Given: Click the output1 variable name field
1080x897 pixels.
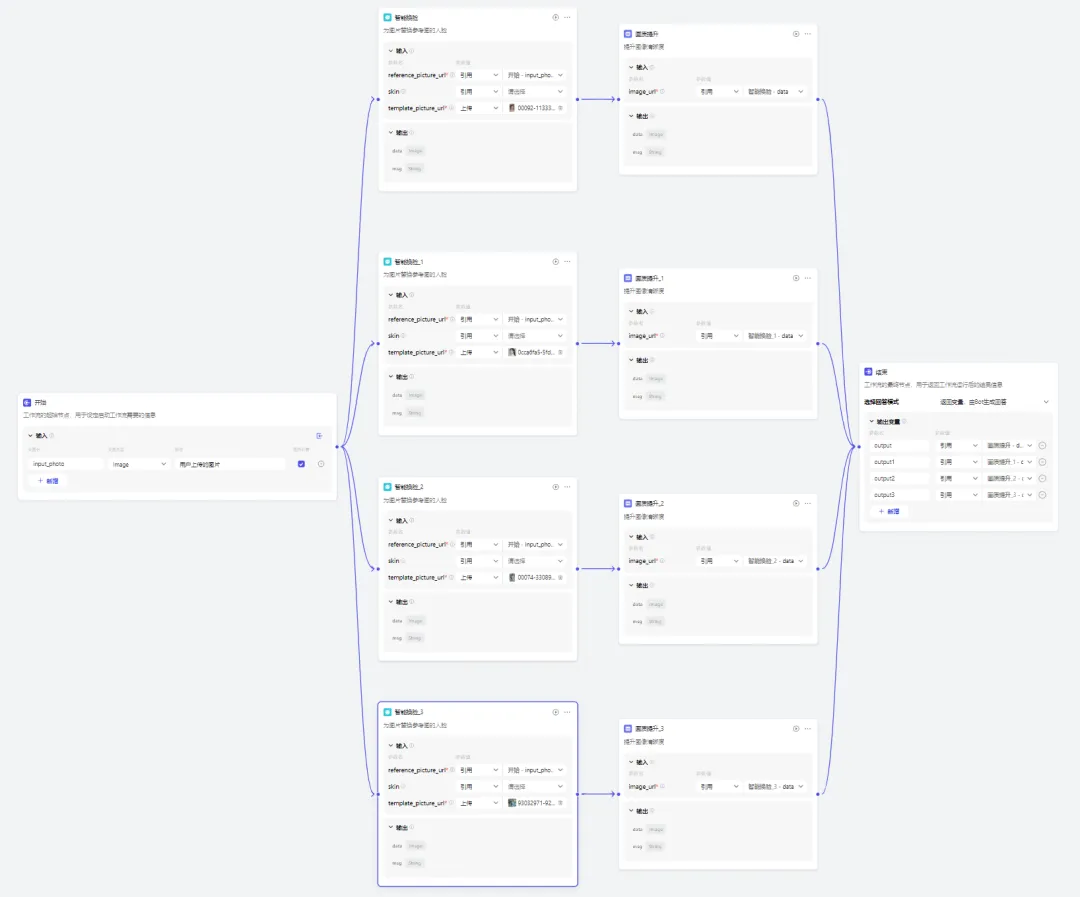Looking at the screenshot, I should 900,462.
